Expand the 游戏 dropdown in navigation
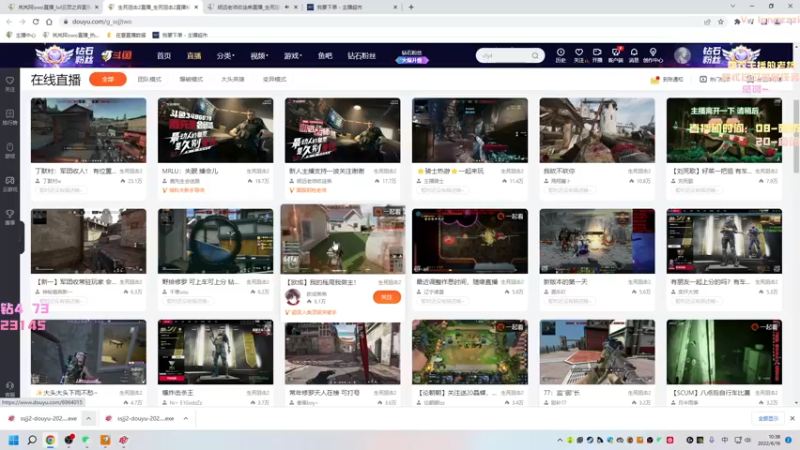800x450 pixels. pos(293,56)
